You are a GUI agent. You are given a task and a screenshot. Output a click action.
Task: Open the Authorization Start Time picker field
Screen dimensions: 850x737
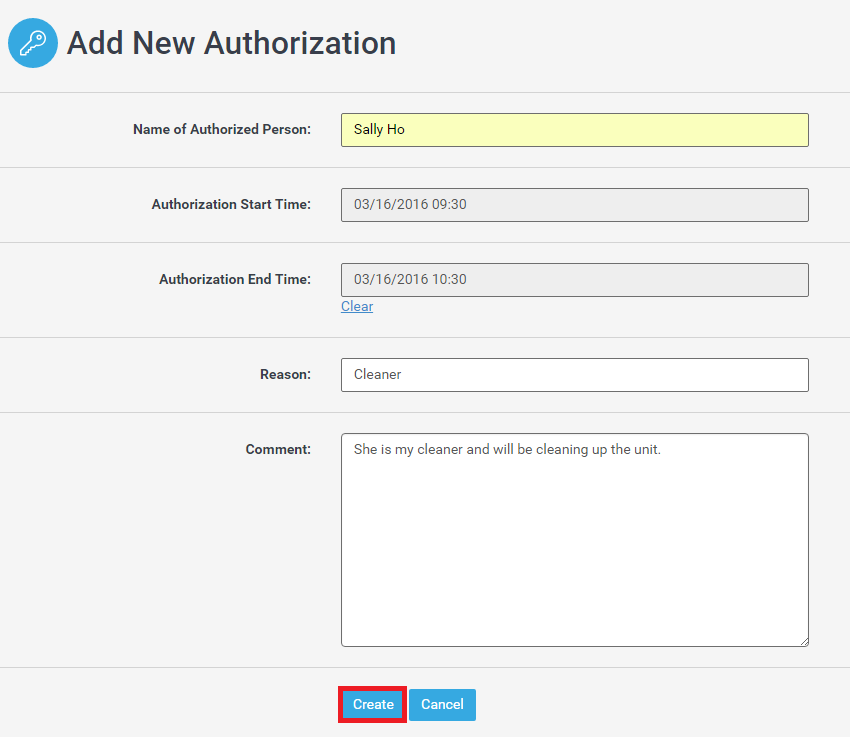(574, 205)
